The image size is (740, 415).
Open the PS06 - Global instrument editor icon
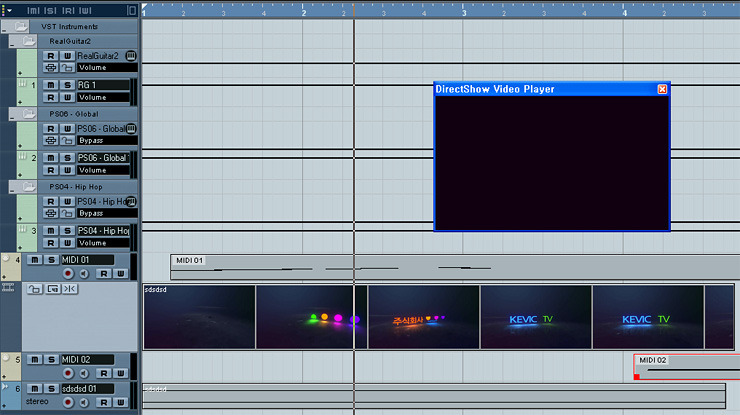click(x=131, y=128)
